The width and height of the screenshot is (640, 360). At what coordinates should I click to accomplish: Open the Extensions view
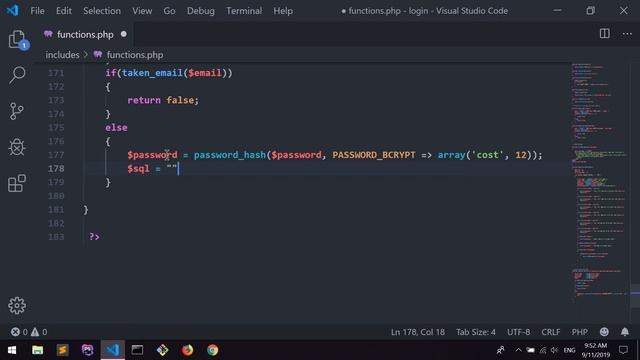pos(17,183)
